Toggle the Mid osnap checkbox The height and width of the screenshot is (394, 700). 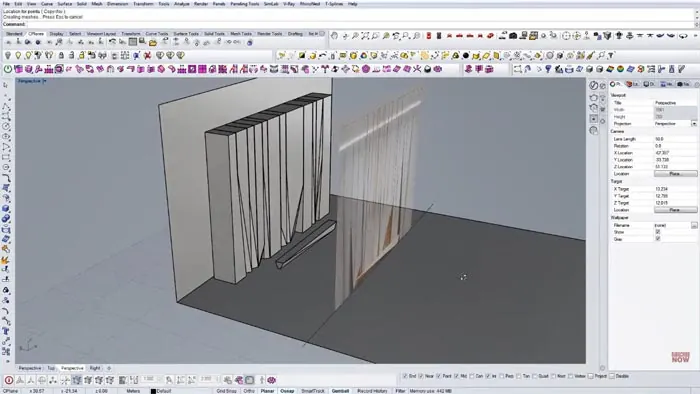tap(456, 376)
